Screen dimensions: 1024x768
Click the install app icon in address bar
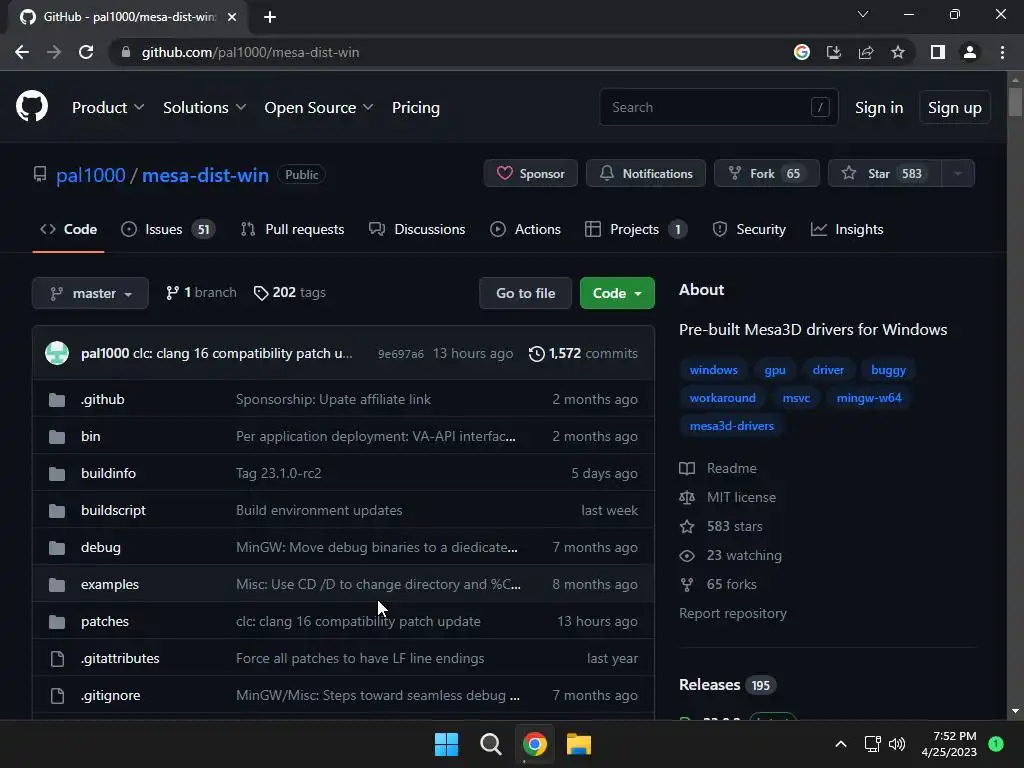pyautogui.click(x=834, y=52)
